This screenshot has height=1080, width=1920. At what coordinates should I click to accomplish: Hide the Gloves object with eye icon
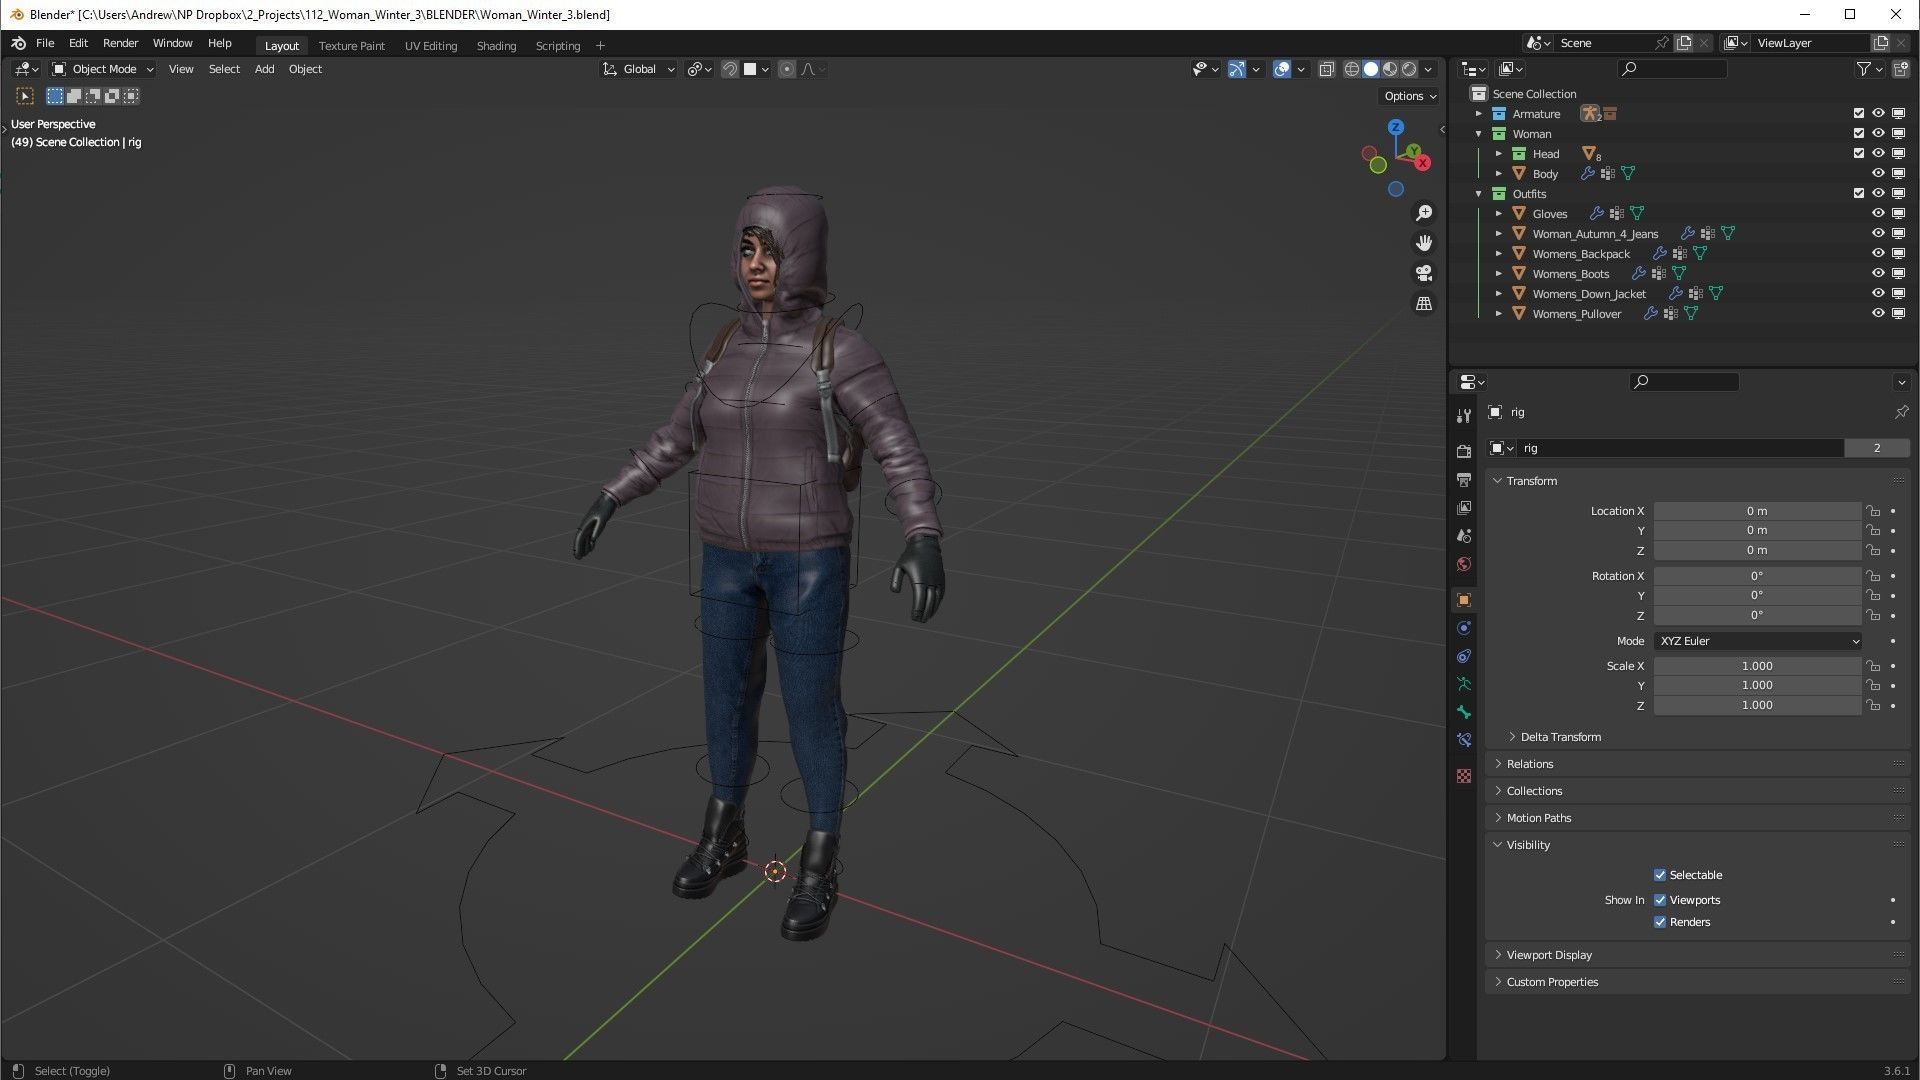pyautogui.click(x=1878, y=213)
